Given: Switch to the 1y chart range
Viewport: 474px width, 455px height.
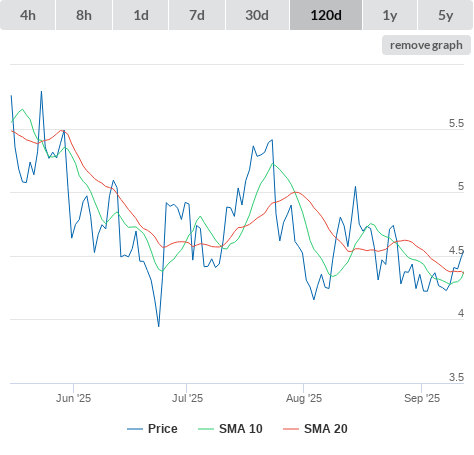Looking at the screenshot, I should (x=390, y=15).
